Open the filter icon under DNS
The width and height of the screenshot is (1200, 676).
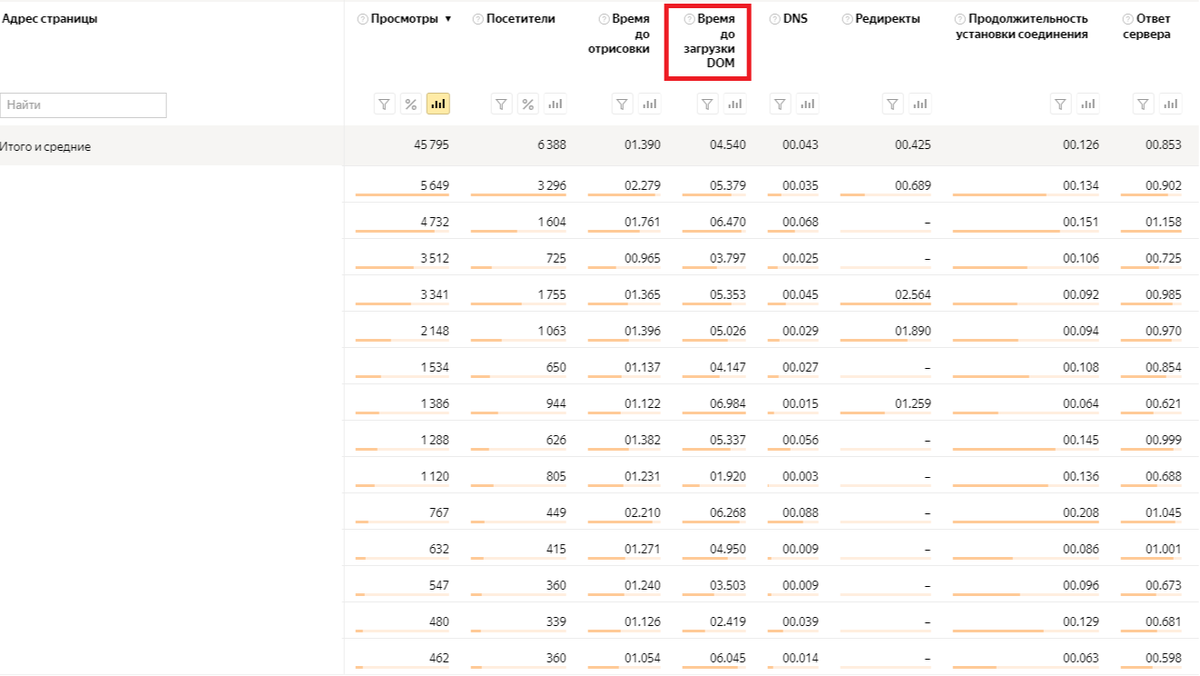point(781,104)
